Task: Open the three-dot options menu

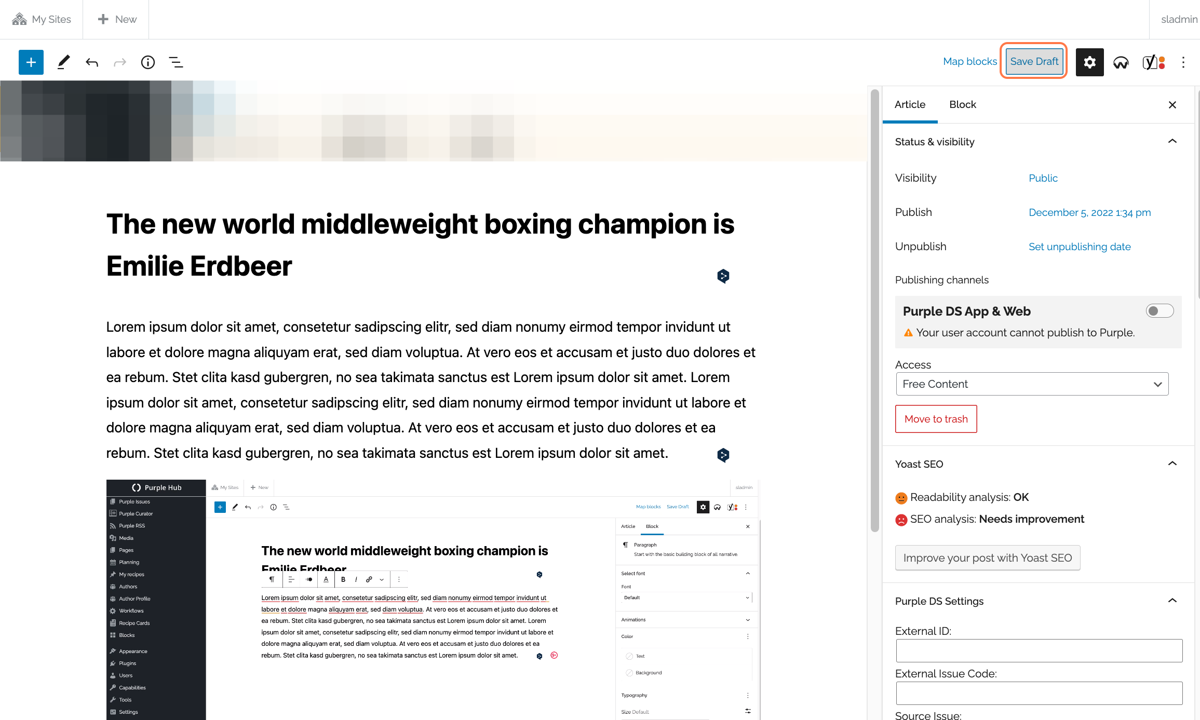Action: pyautogui.click(x=1183, y=62)
